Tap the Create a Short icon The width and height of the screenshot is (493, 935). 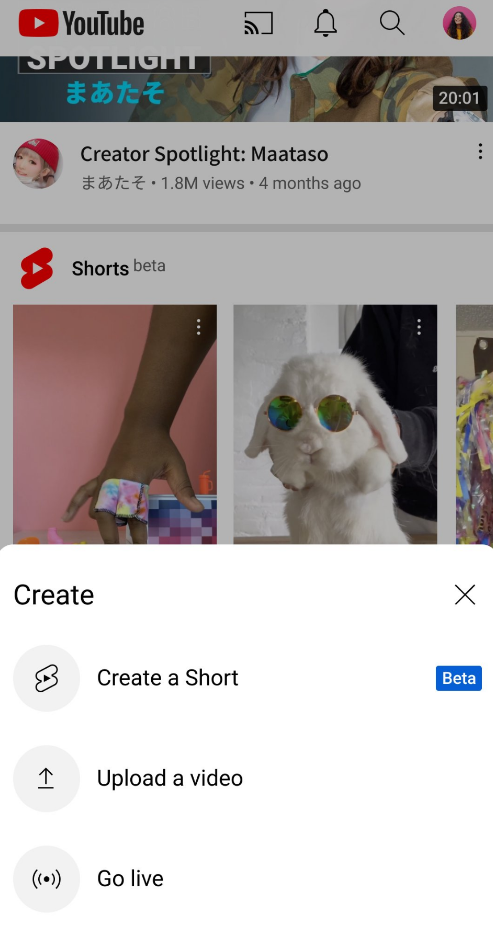[x=46, y=678]
